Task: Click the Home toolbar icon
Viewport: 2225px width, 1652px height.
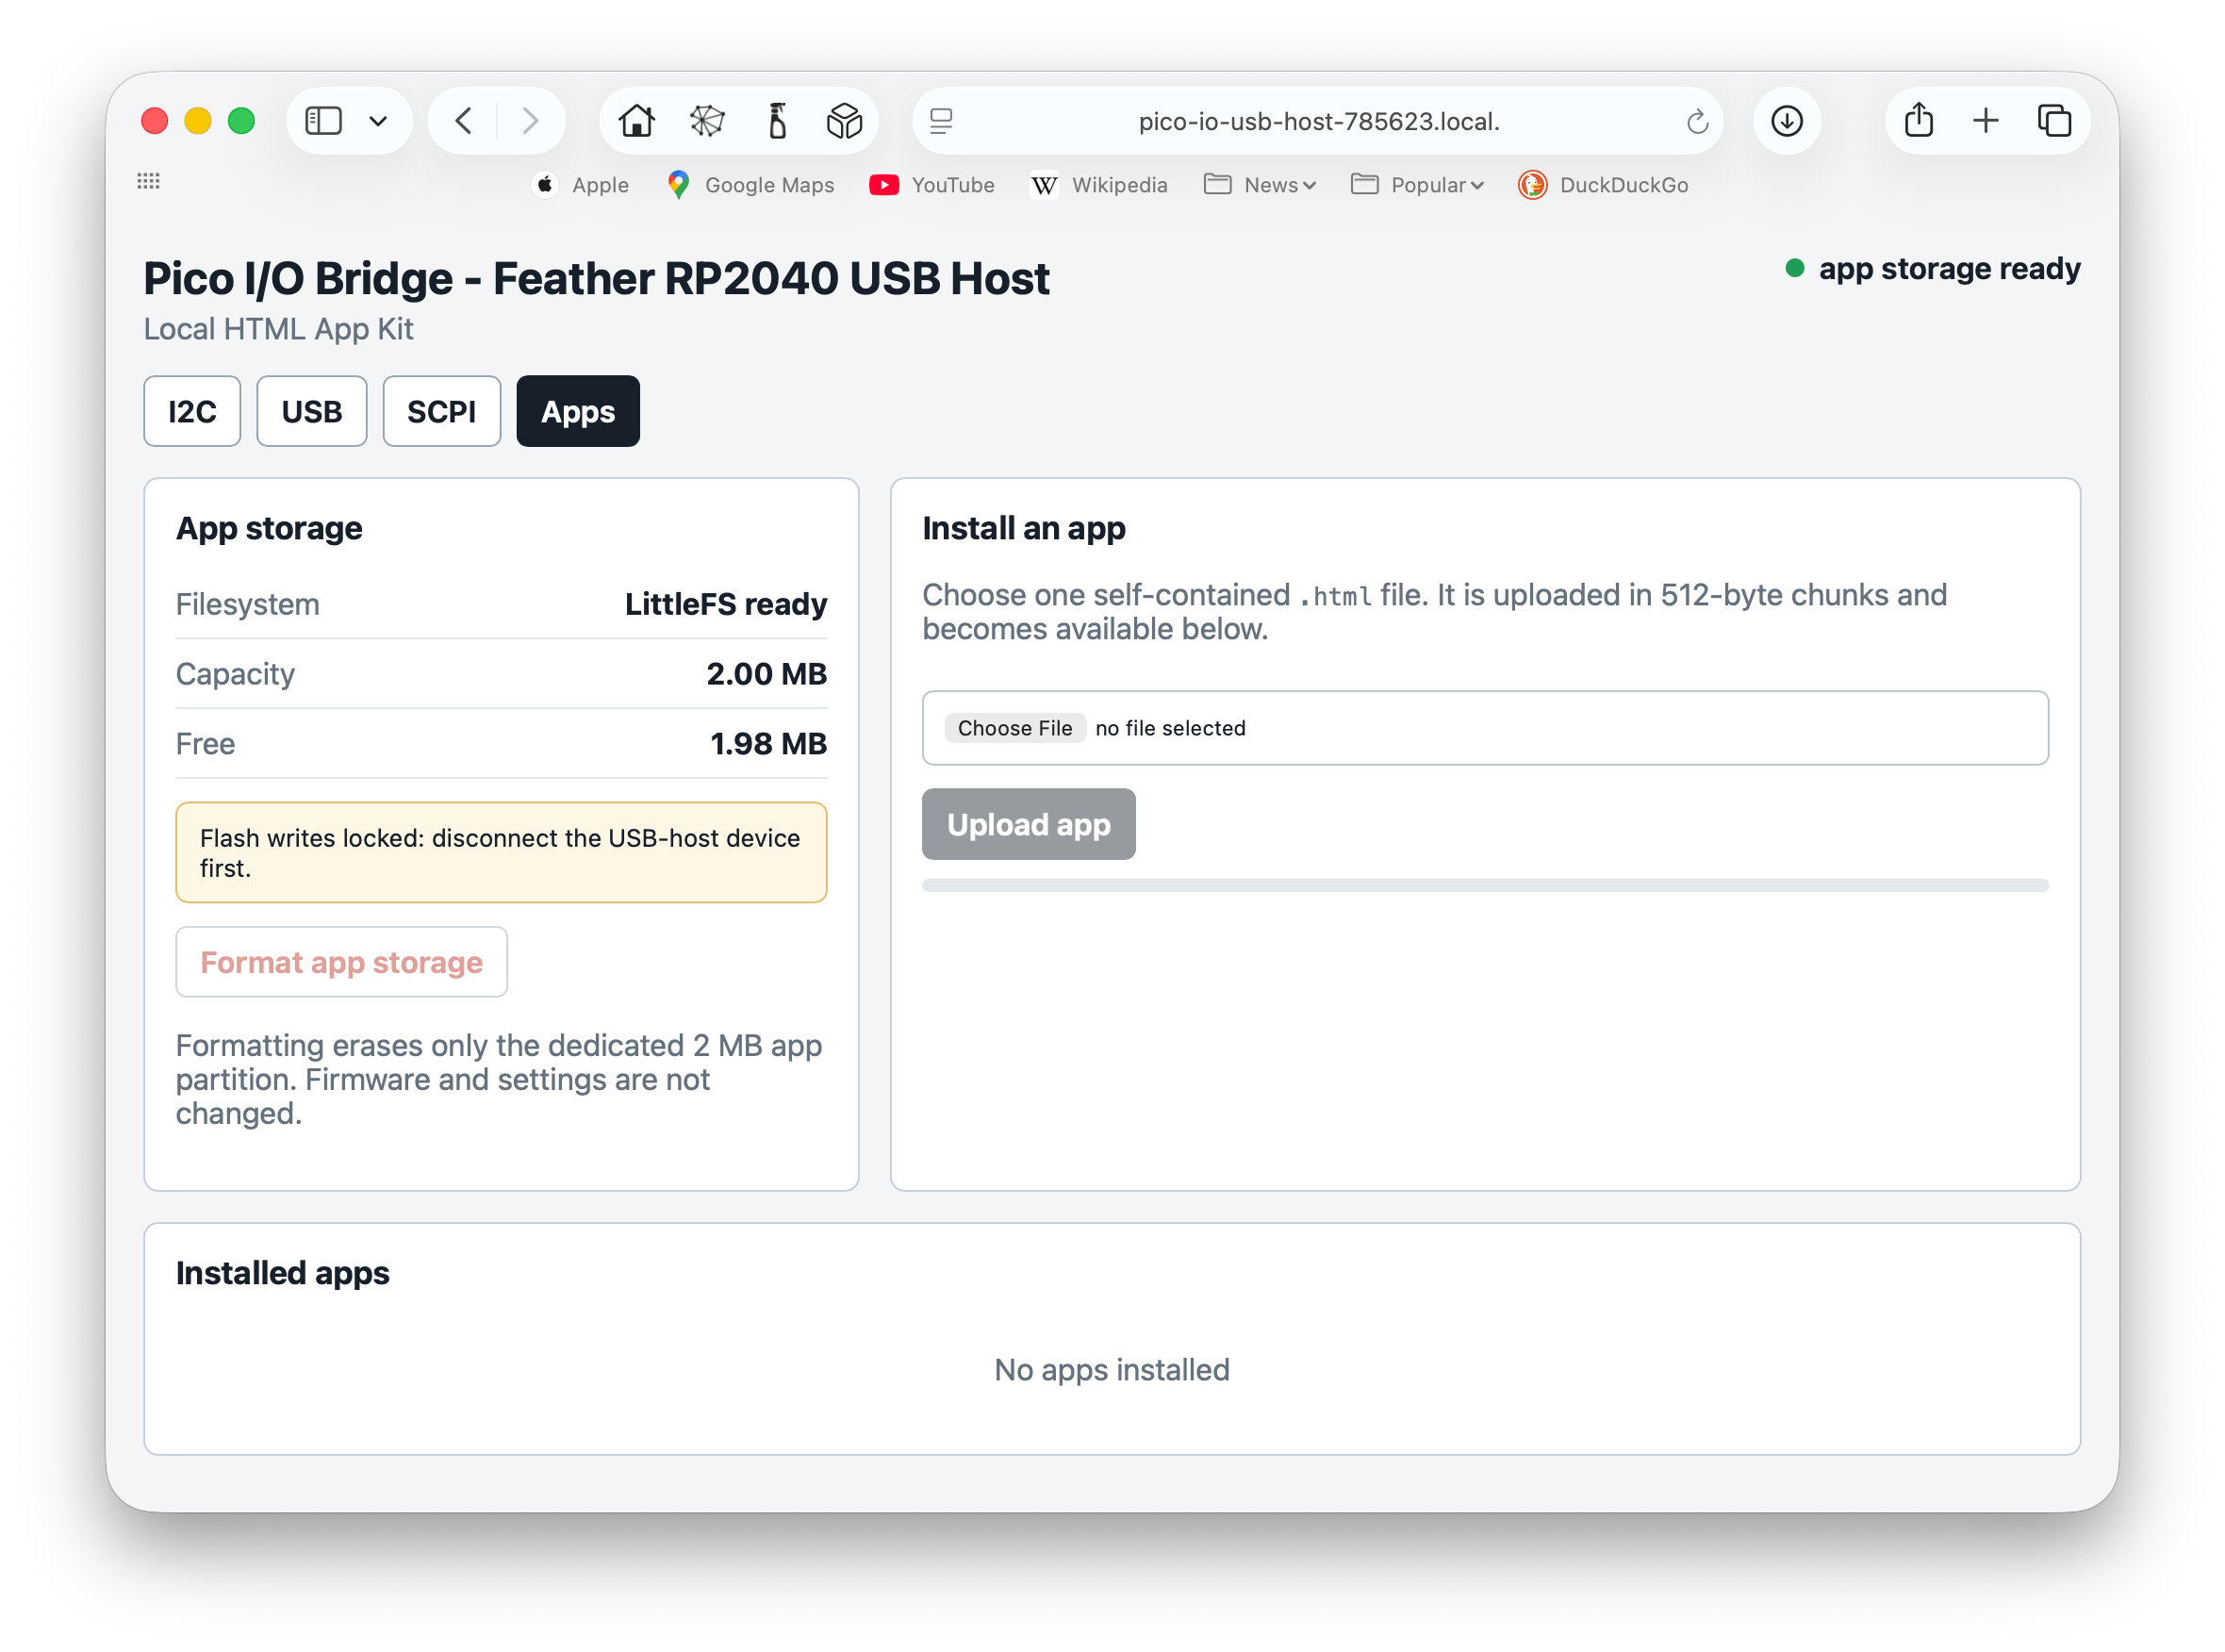Action: (636, 121)
